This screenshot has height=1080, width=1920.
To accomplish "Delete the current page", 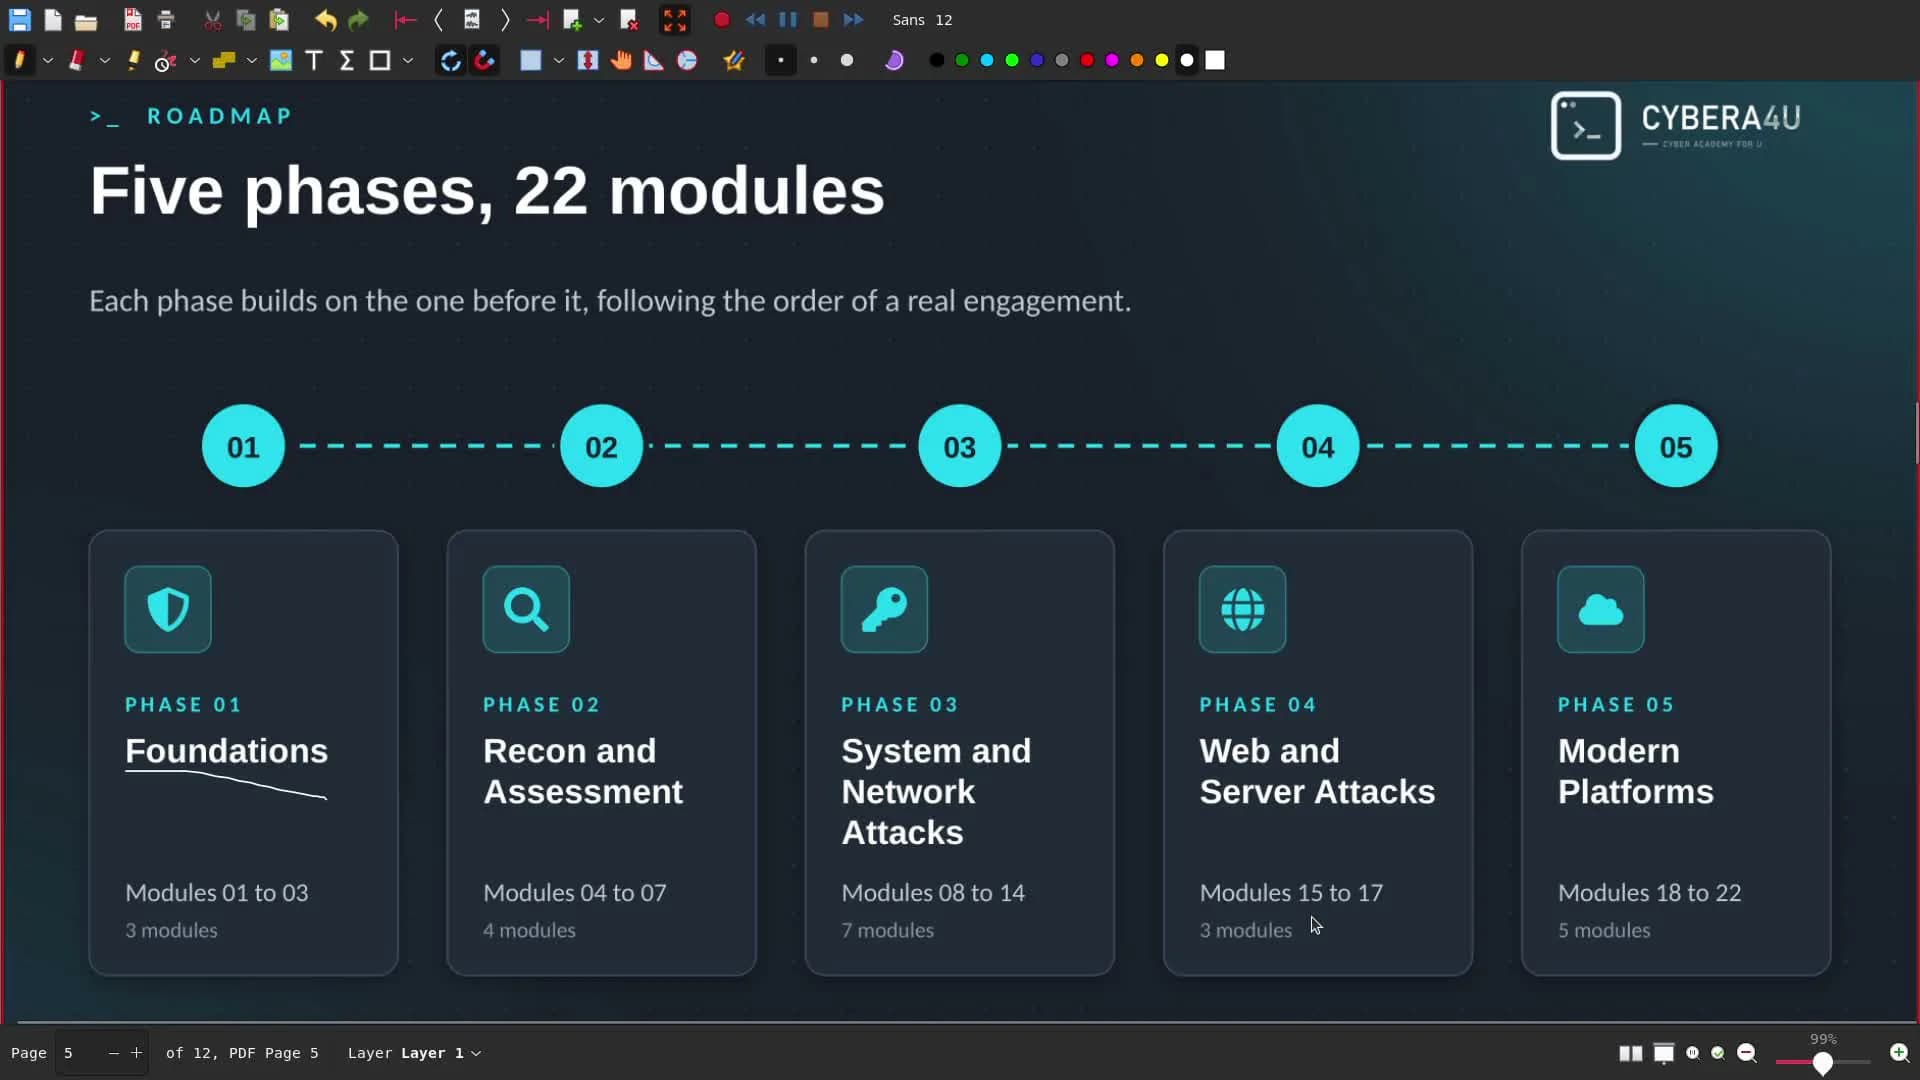I will (629, 20).
